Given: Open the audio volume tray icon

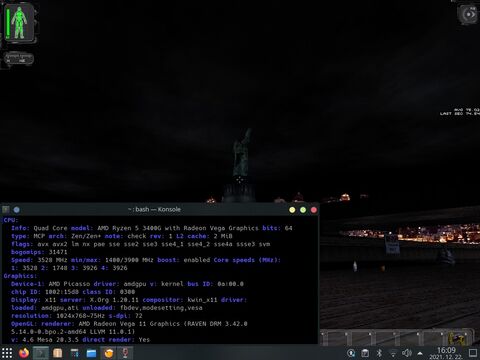Looking at the screenshot, I should coord(407,353).
